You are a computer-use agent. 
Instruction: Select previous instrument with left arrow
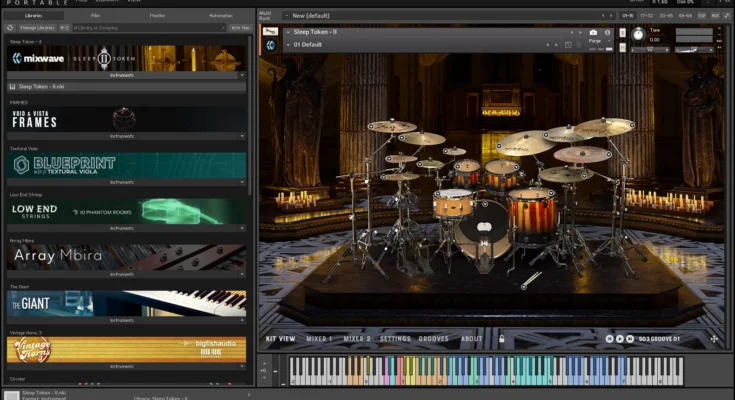click(572, 32)
